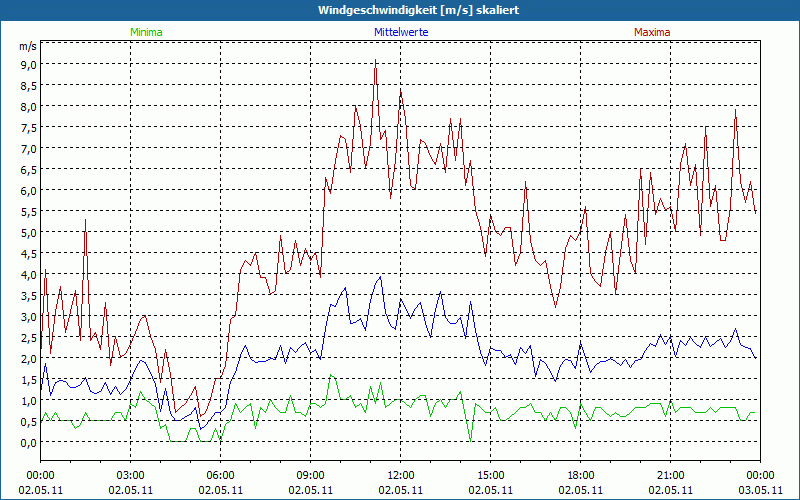Click the 12:00 time axis label
The height and width of the screenshot is (500, 800).
tap(401, 476)
